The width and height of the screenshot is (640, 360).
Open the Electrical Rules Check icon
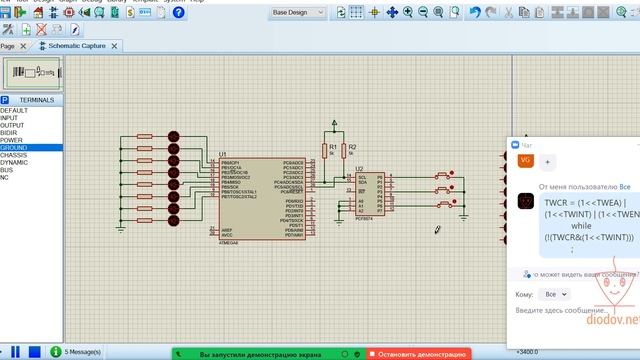click(x=75, y=29)
